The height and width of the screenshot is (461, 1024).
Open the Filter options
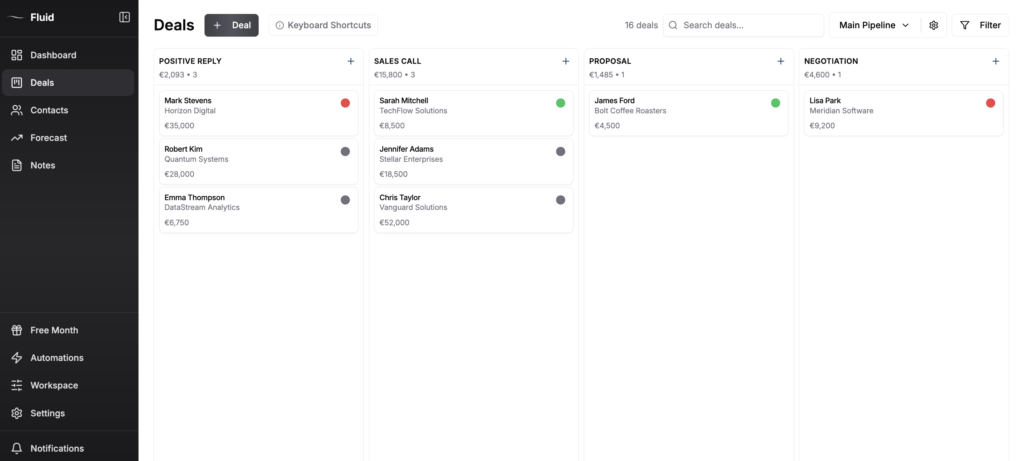click(x=980, y=25)
